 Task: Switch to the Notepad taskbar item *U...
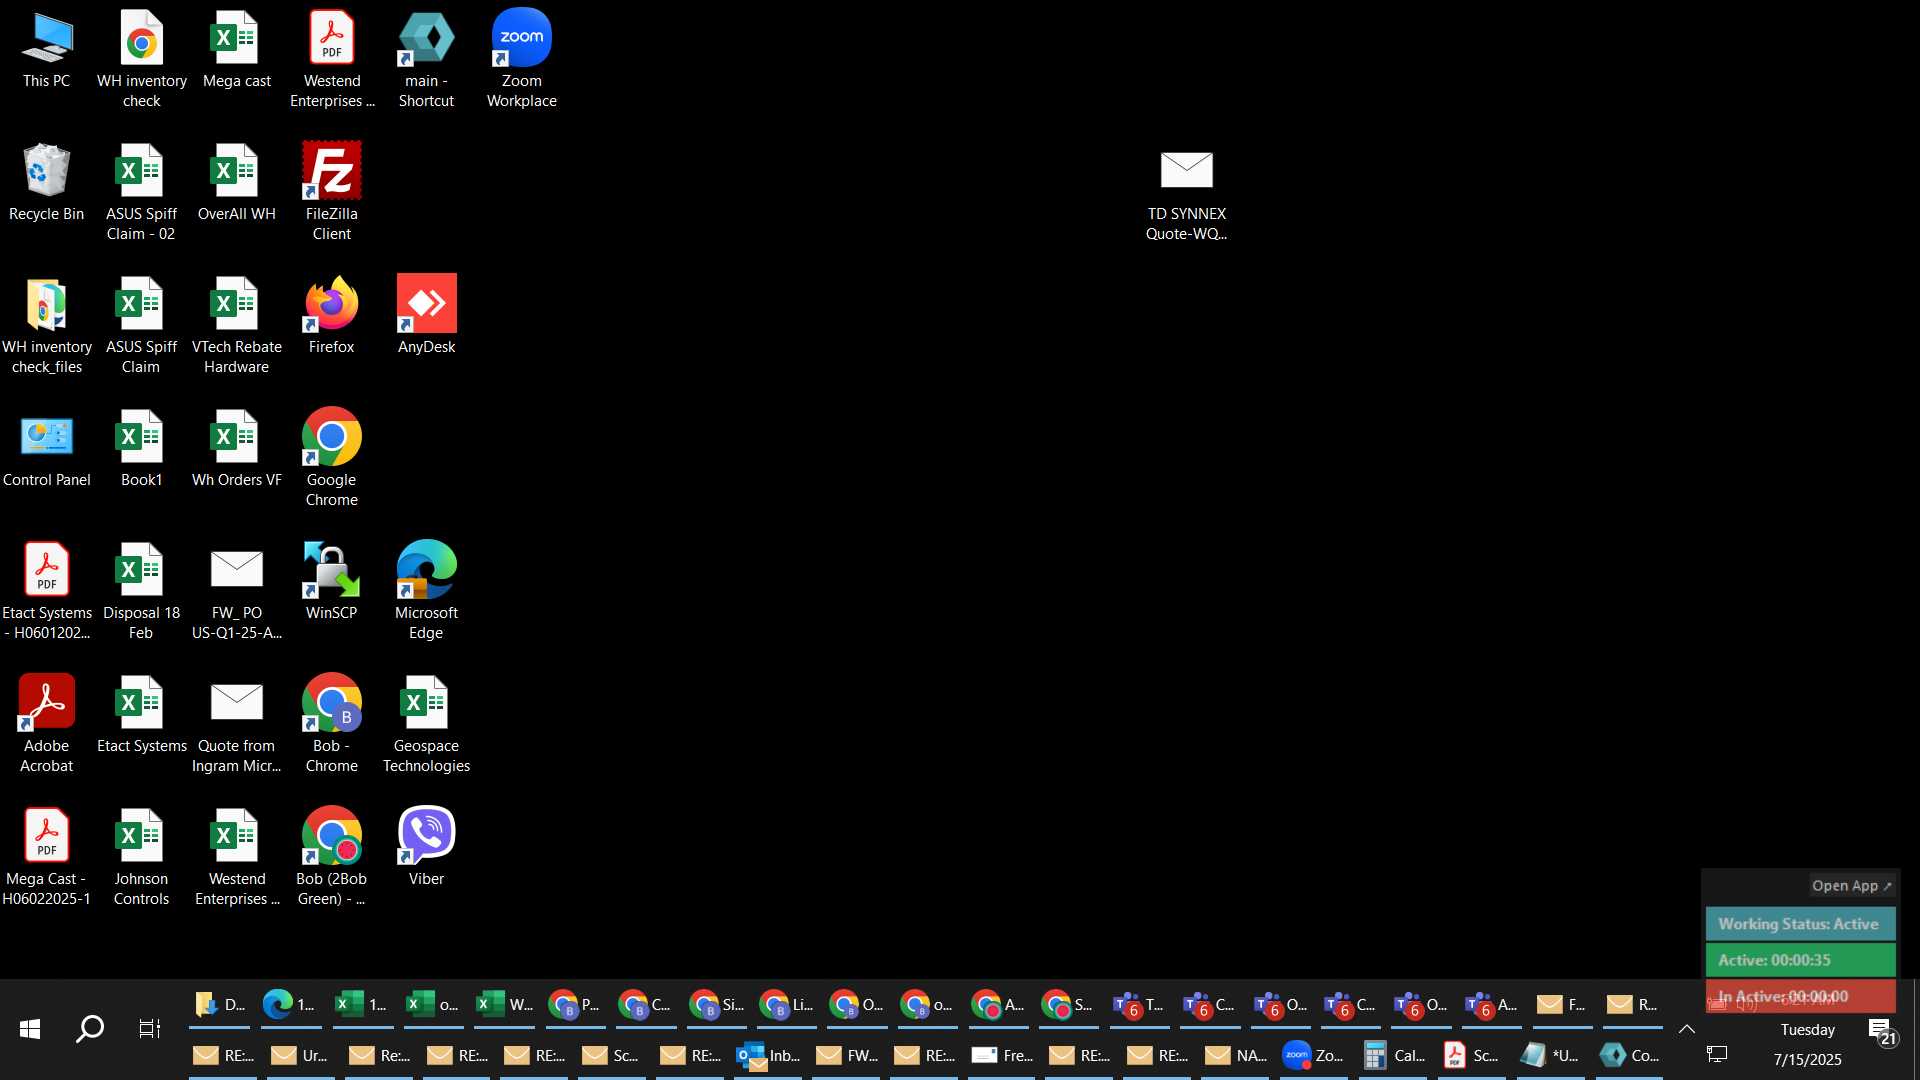point(1549,1056)
